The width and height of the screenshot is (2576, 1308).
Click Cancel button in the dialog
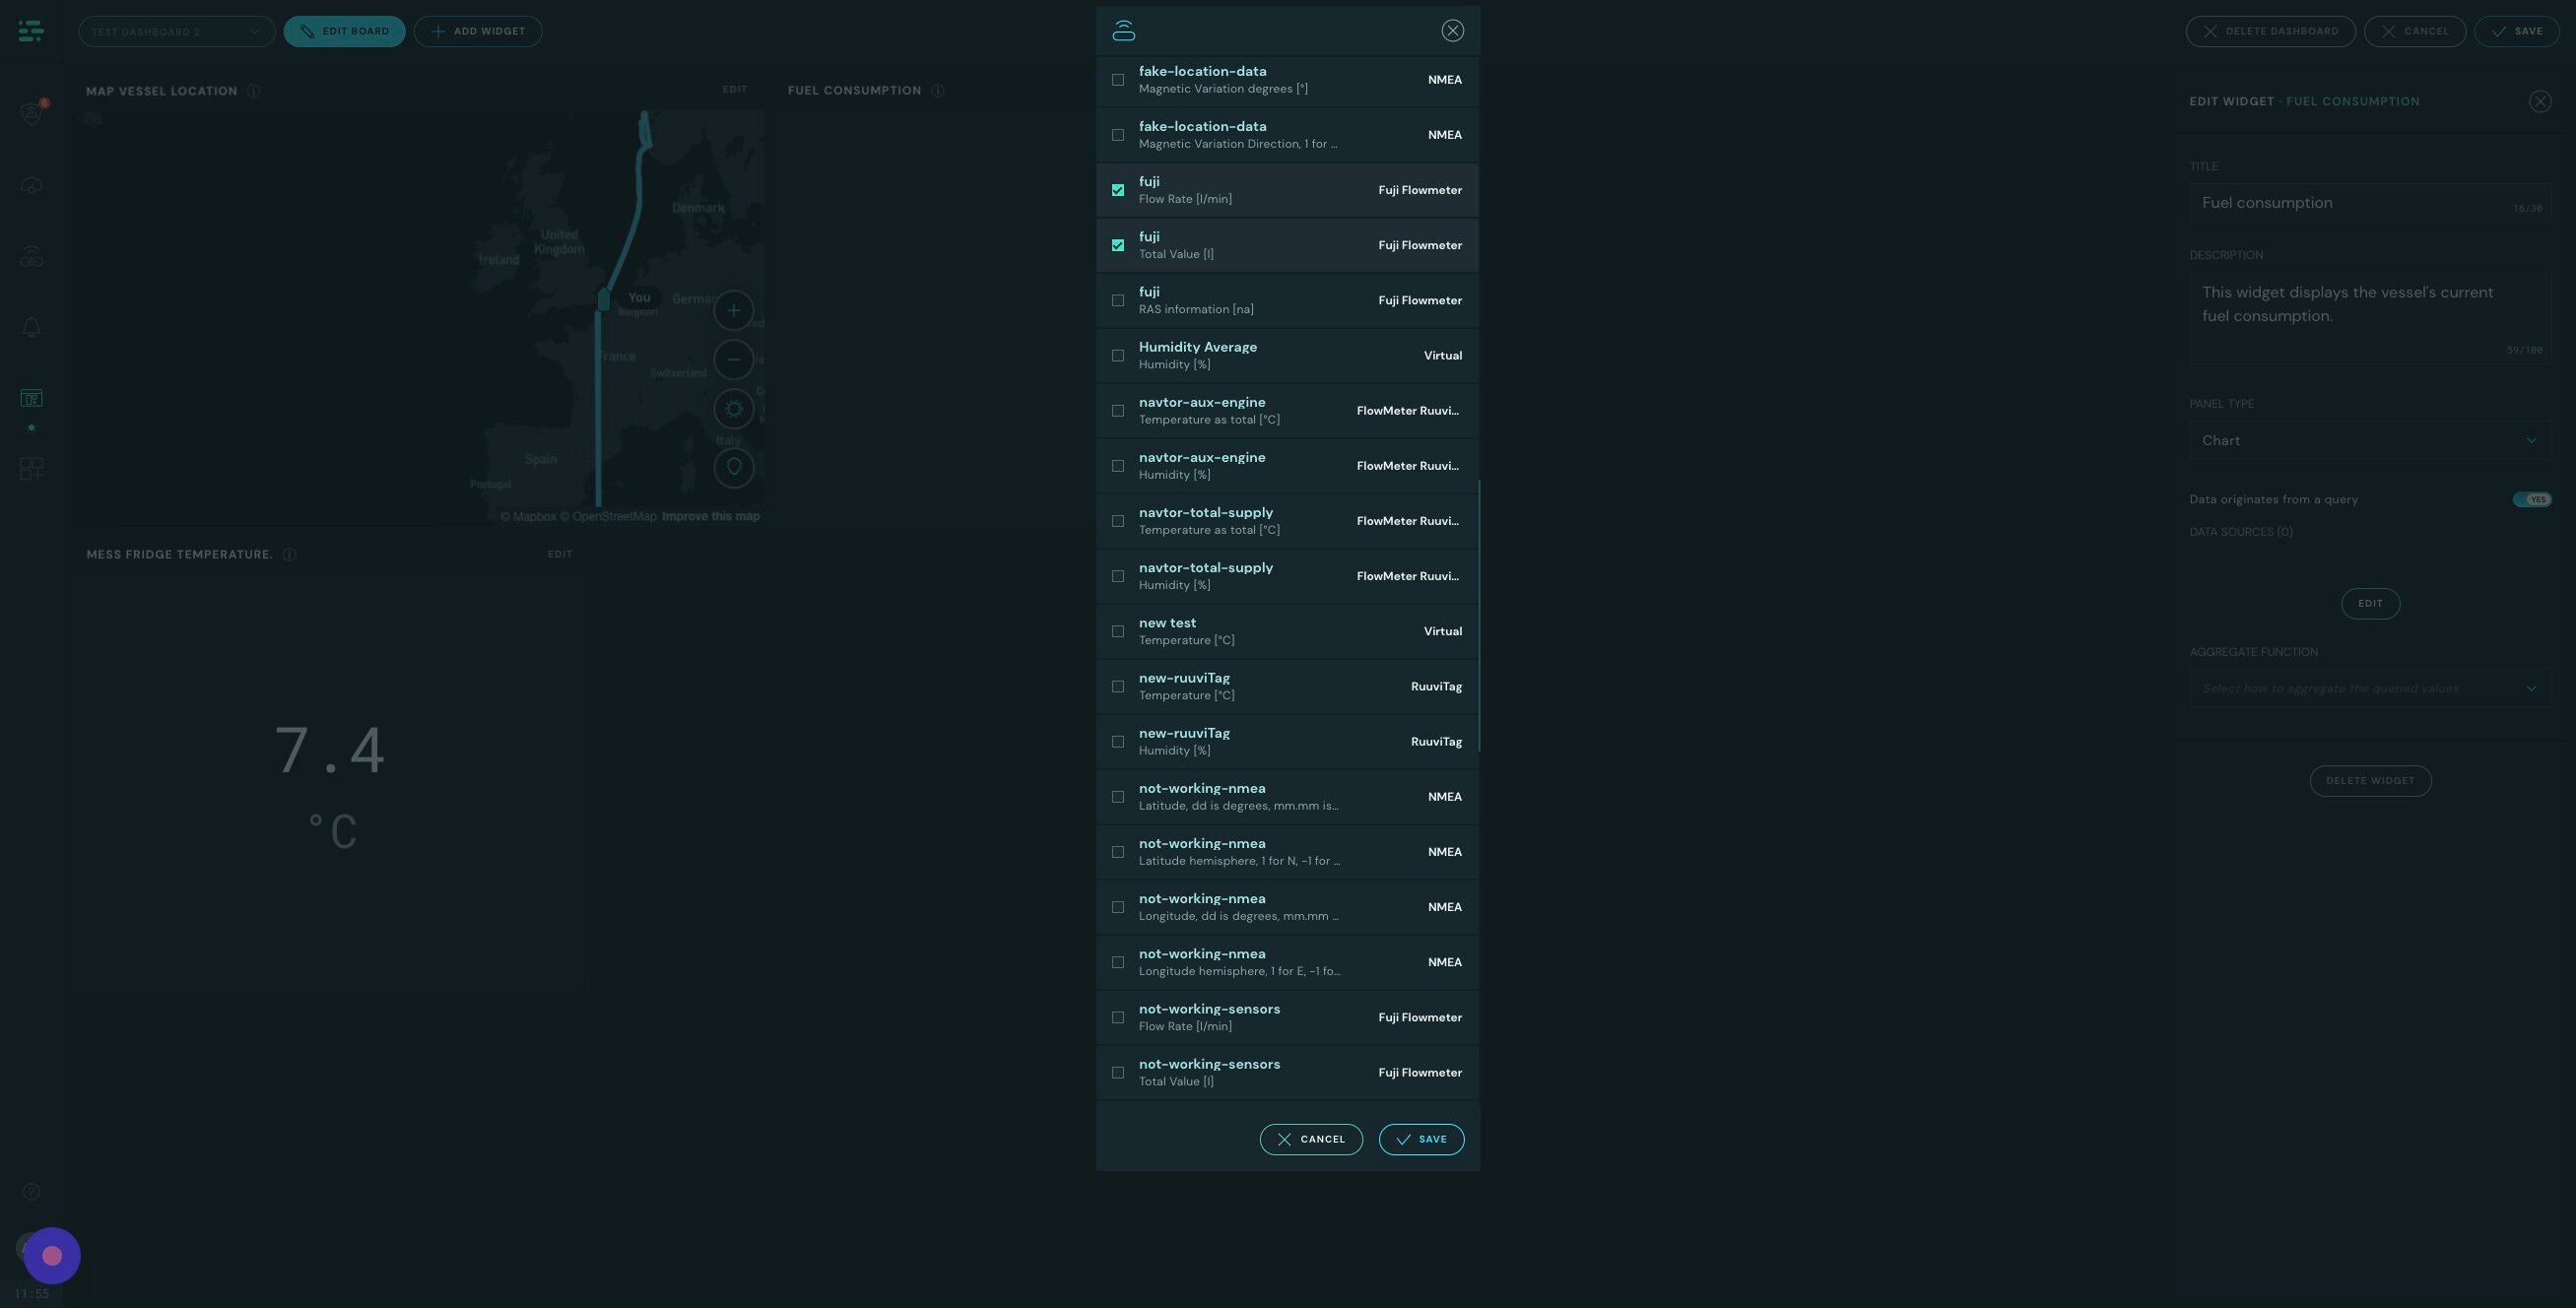tap(1310, 1139)
